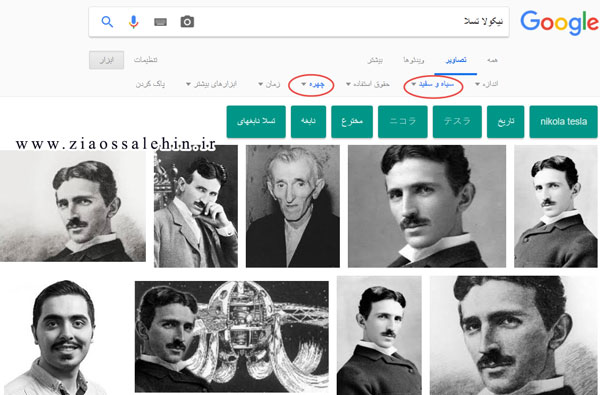Open تنظیمات settings menu

click(145, 60)
